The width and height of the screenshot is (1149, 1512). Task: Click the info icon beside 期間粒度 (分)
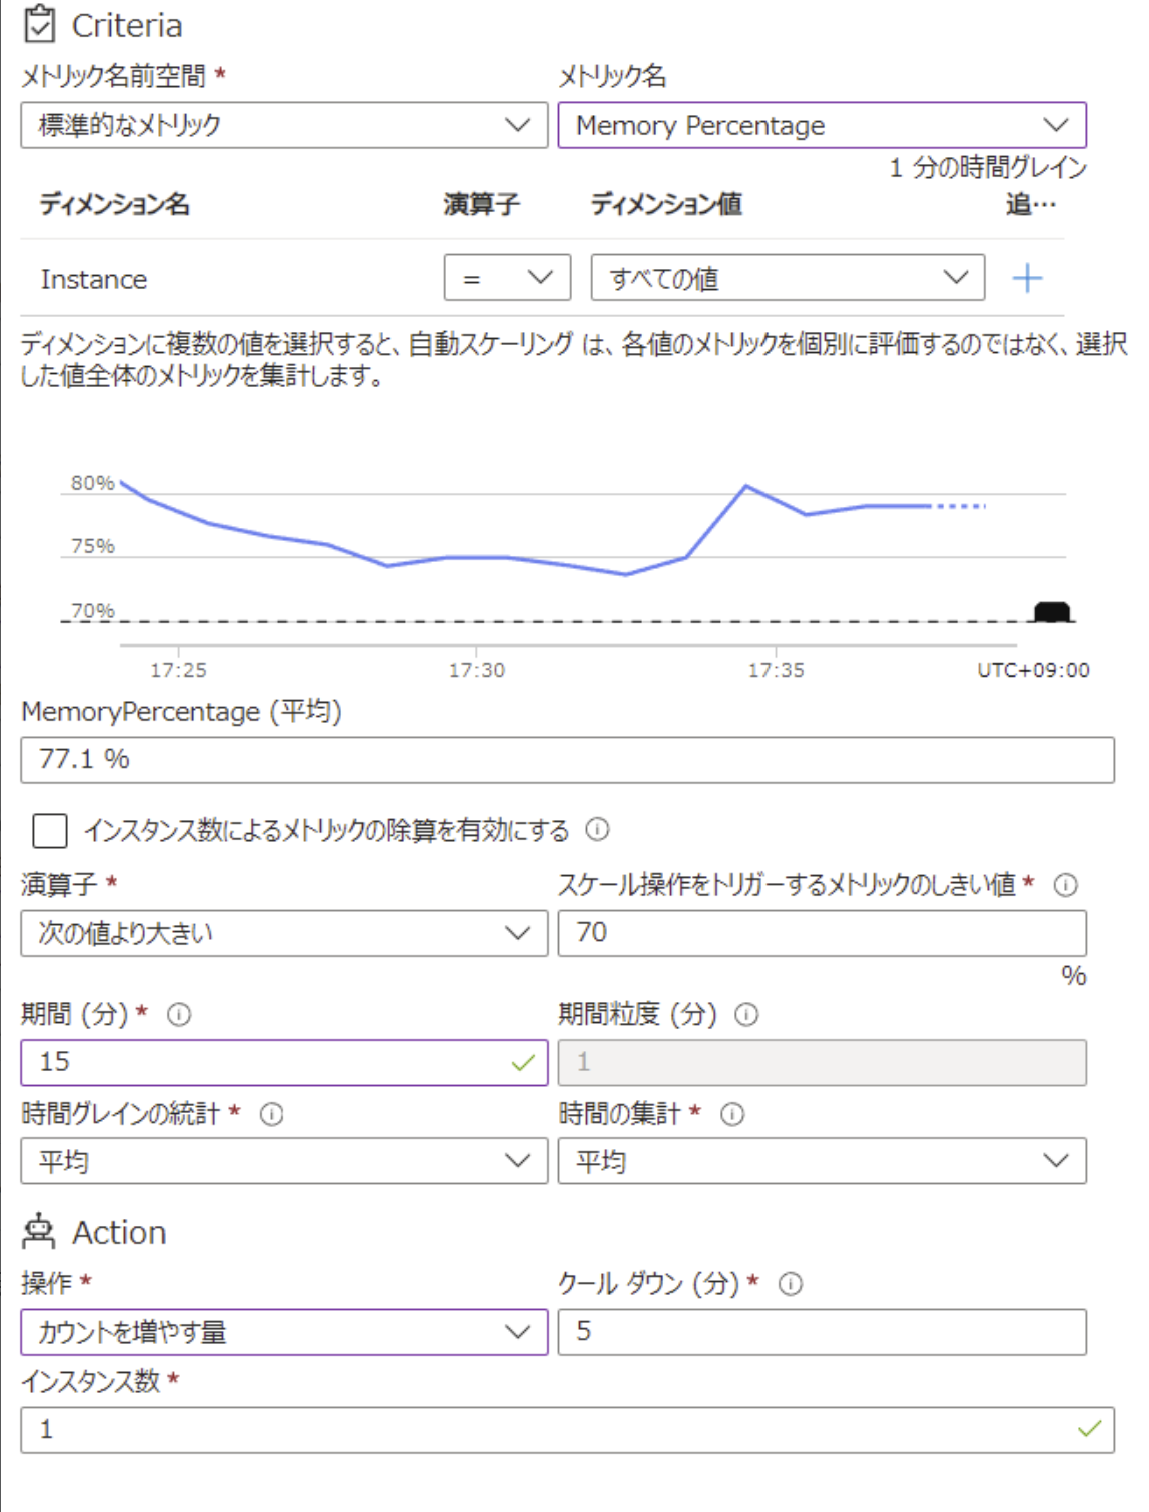745,1013
